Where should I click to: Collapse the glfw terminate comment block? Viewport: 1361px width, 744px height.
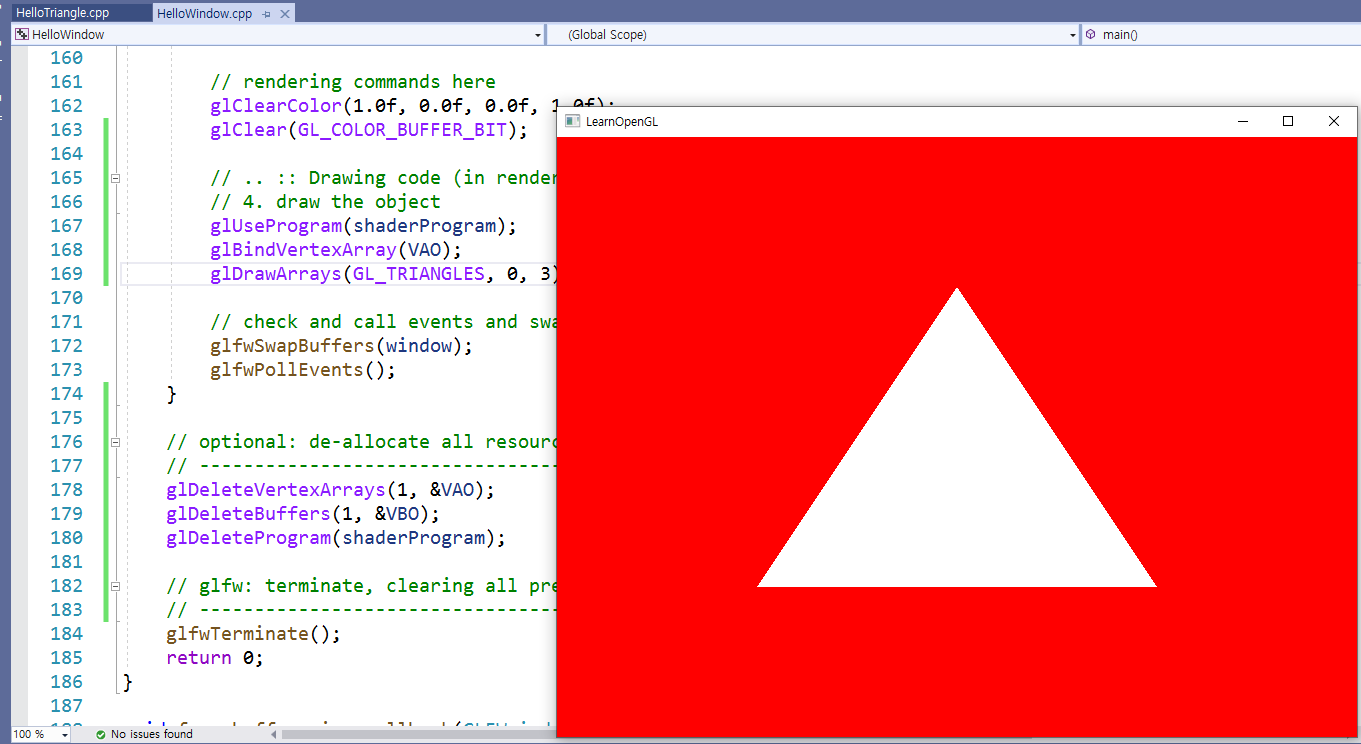tap(115, 586)
